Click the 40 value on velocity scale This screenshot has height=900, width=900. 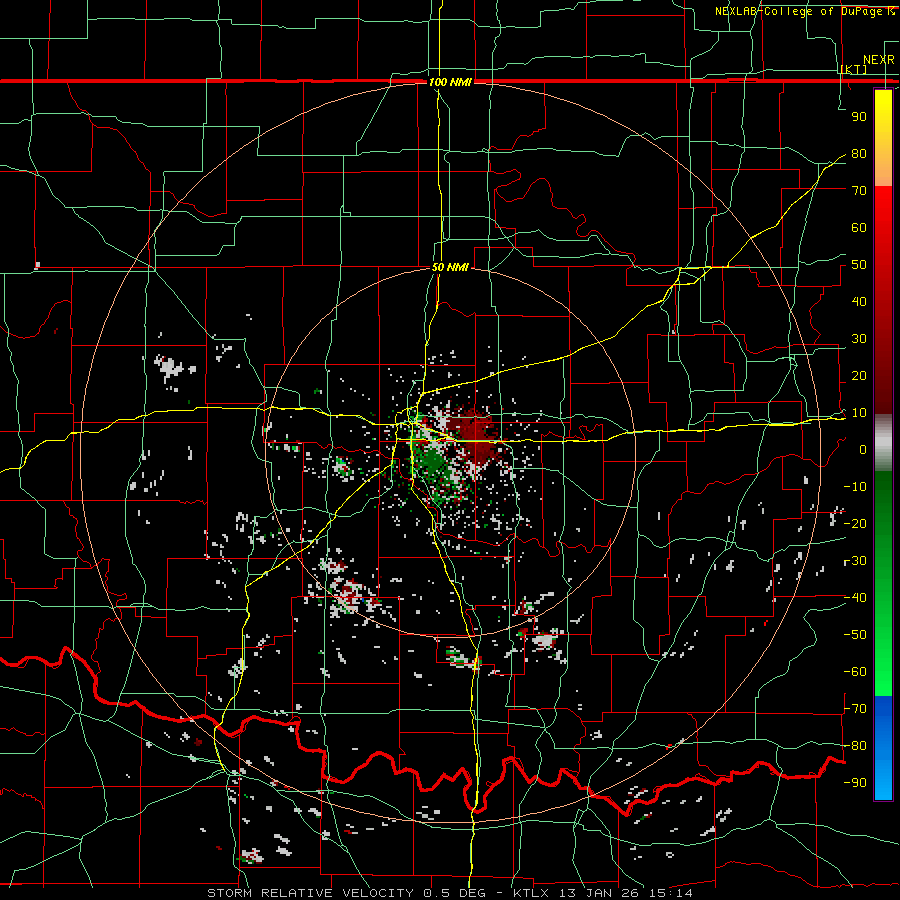coord(859,302)
